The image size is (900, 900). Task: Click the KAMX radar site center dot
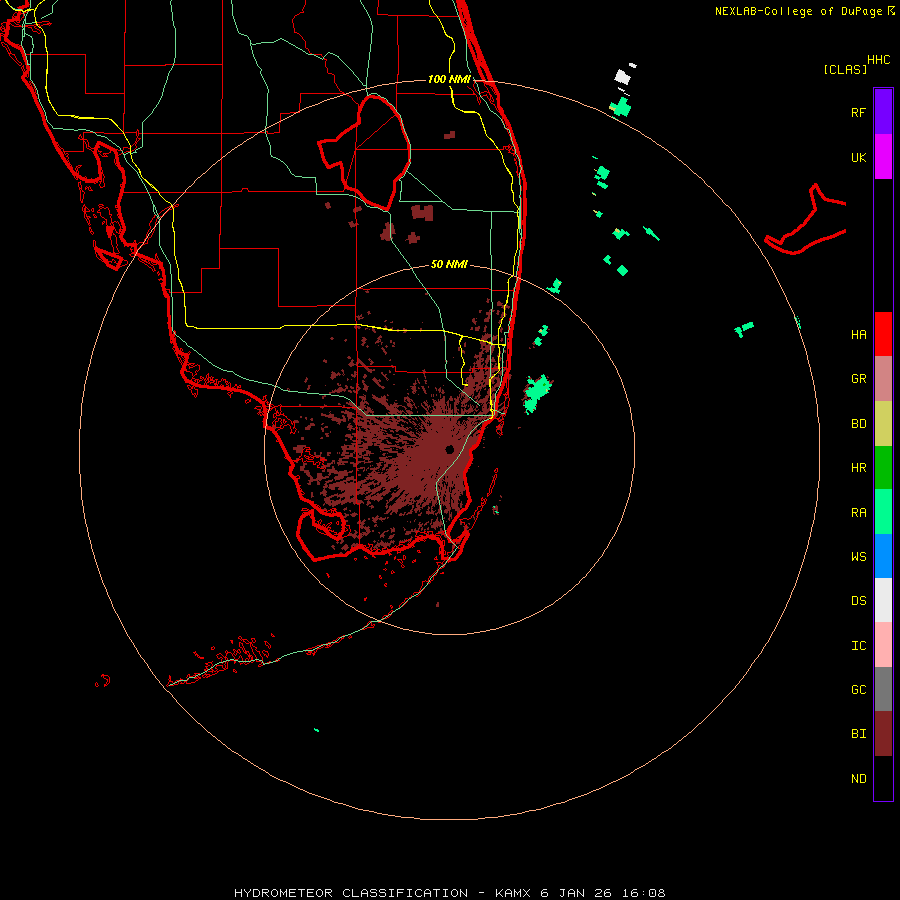(449, 449)
